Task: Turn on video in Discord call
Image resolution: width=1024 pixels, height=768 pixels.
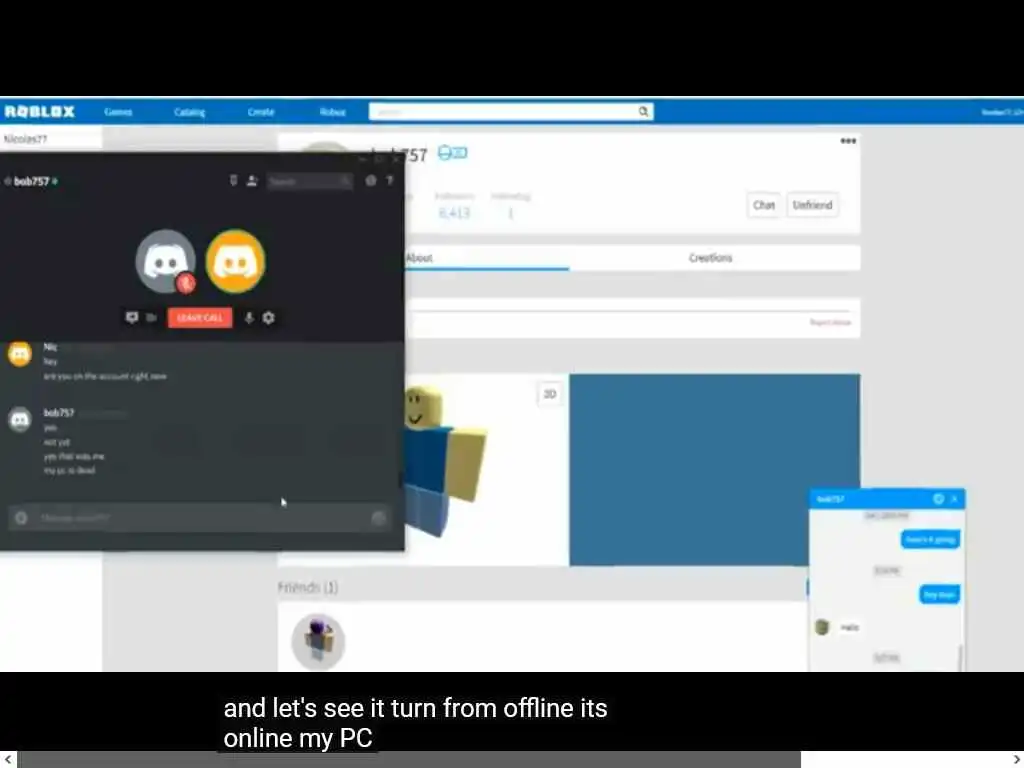Action: pyautogui.click(x=151, y=317)
